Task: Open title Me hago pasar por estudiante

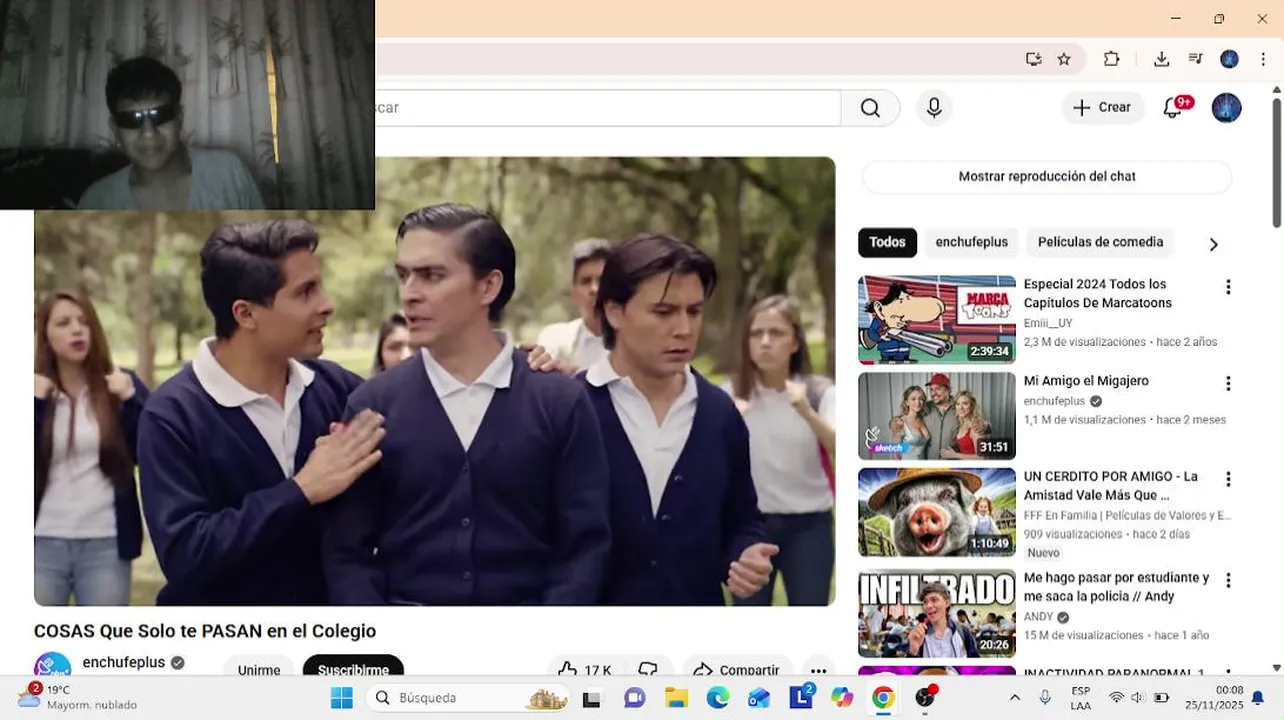Action: coord(1116,587)
